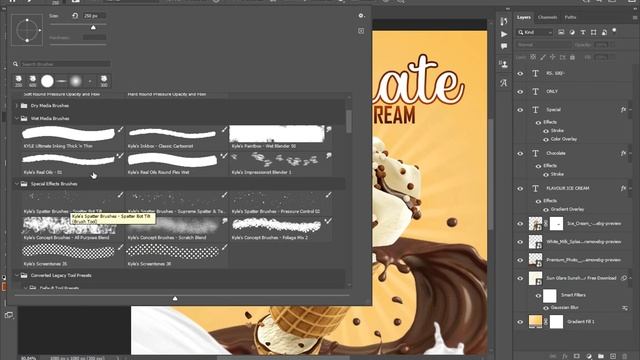Filter layers by smart objects icon
This screenshot has height=360, width=640.
pos(604,32)
